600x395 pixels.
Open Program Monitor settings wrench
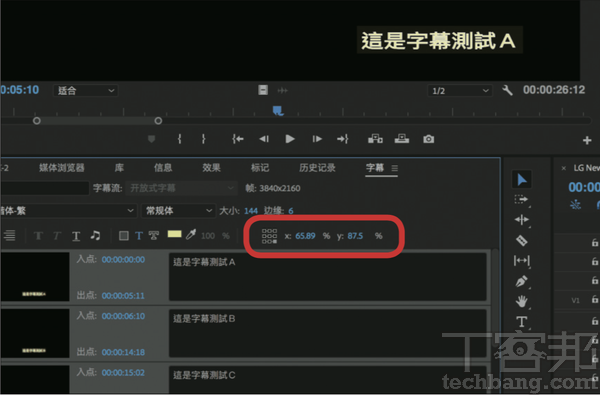pos(507,90)
